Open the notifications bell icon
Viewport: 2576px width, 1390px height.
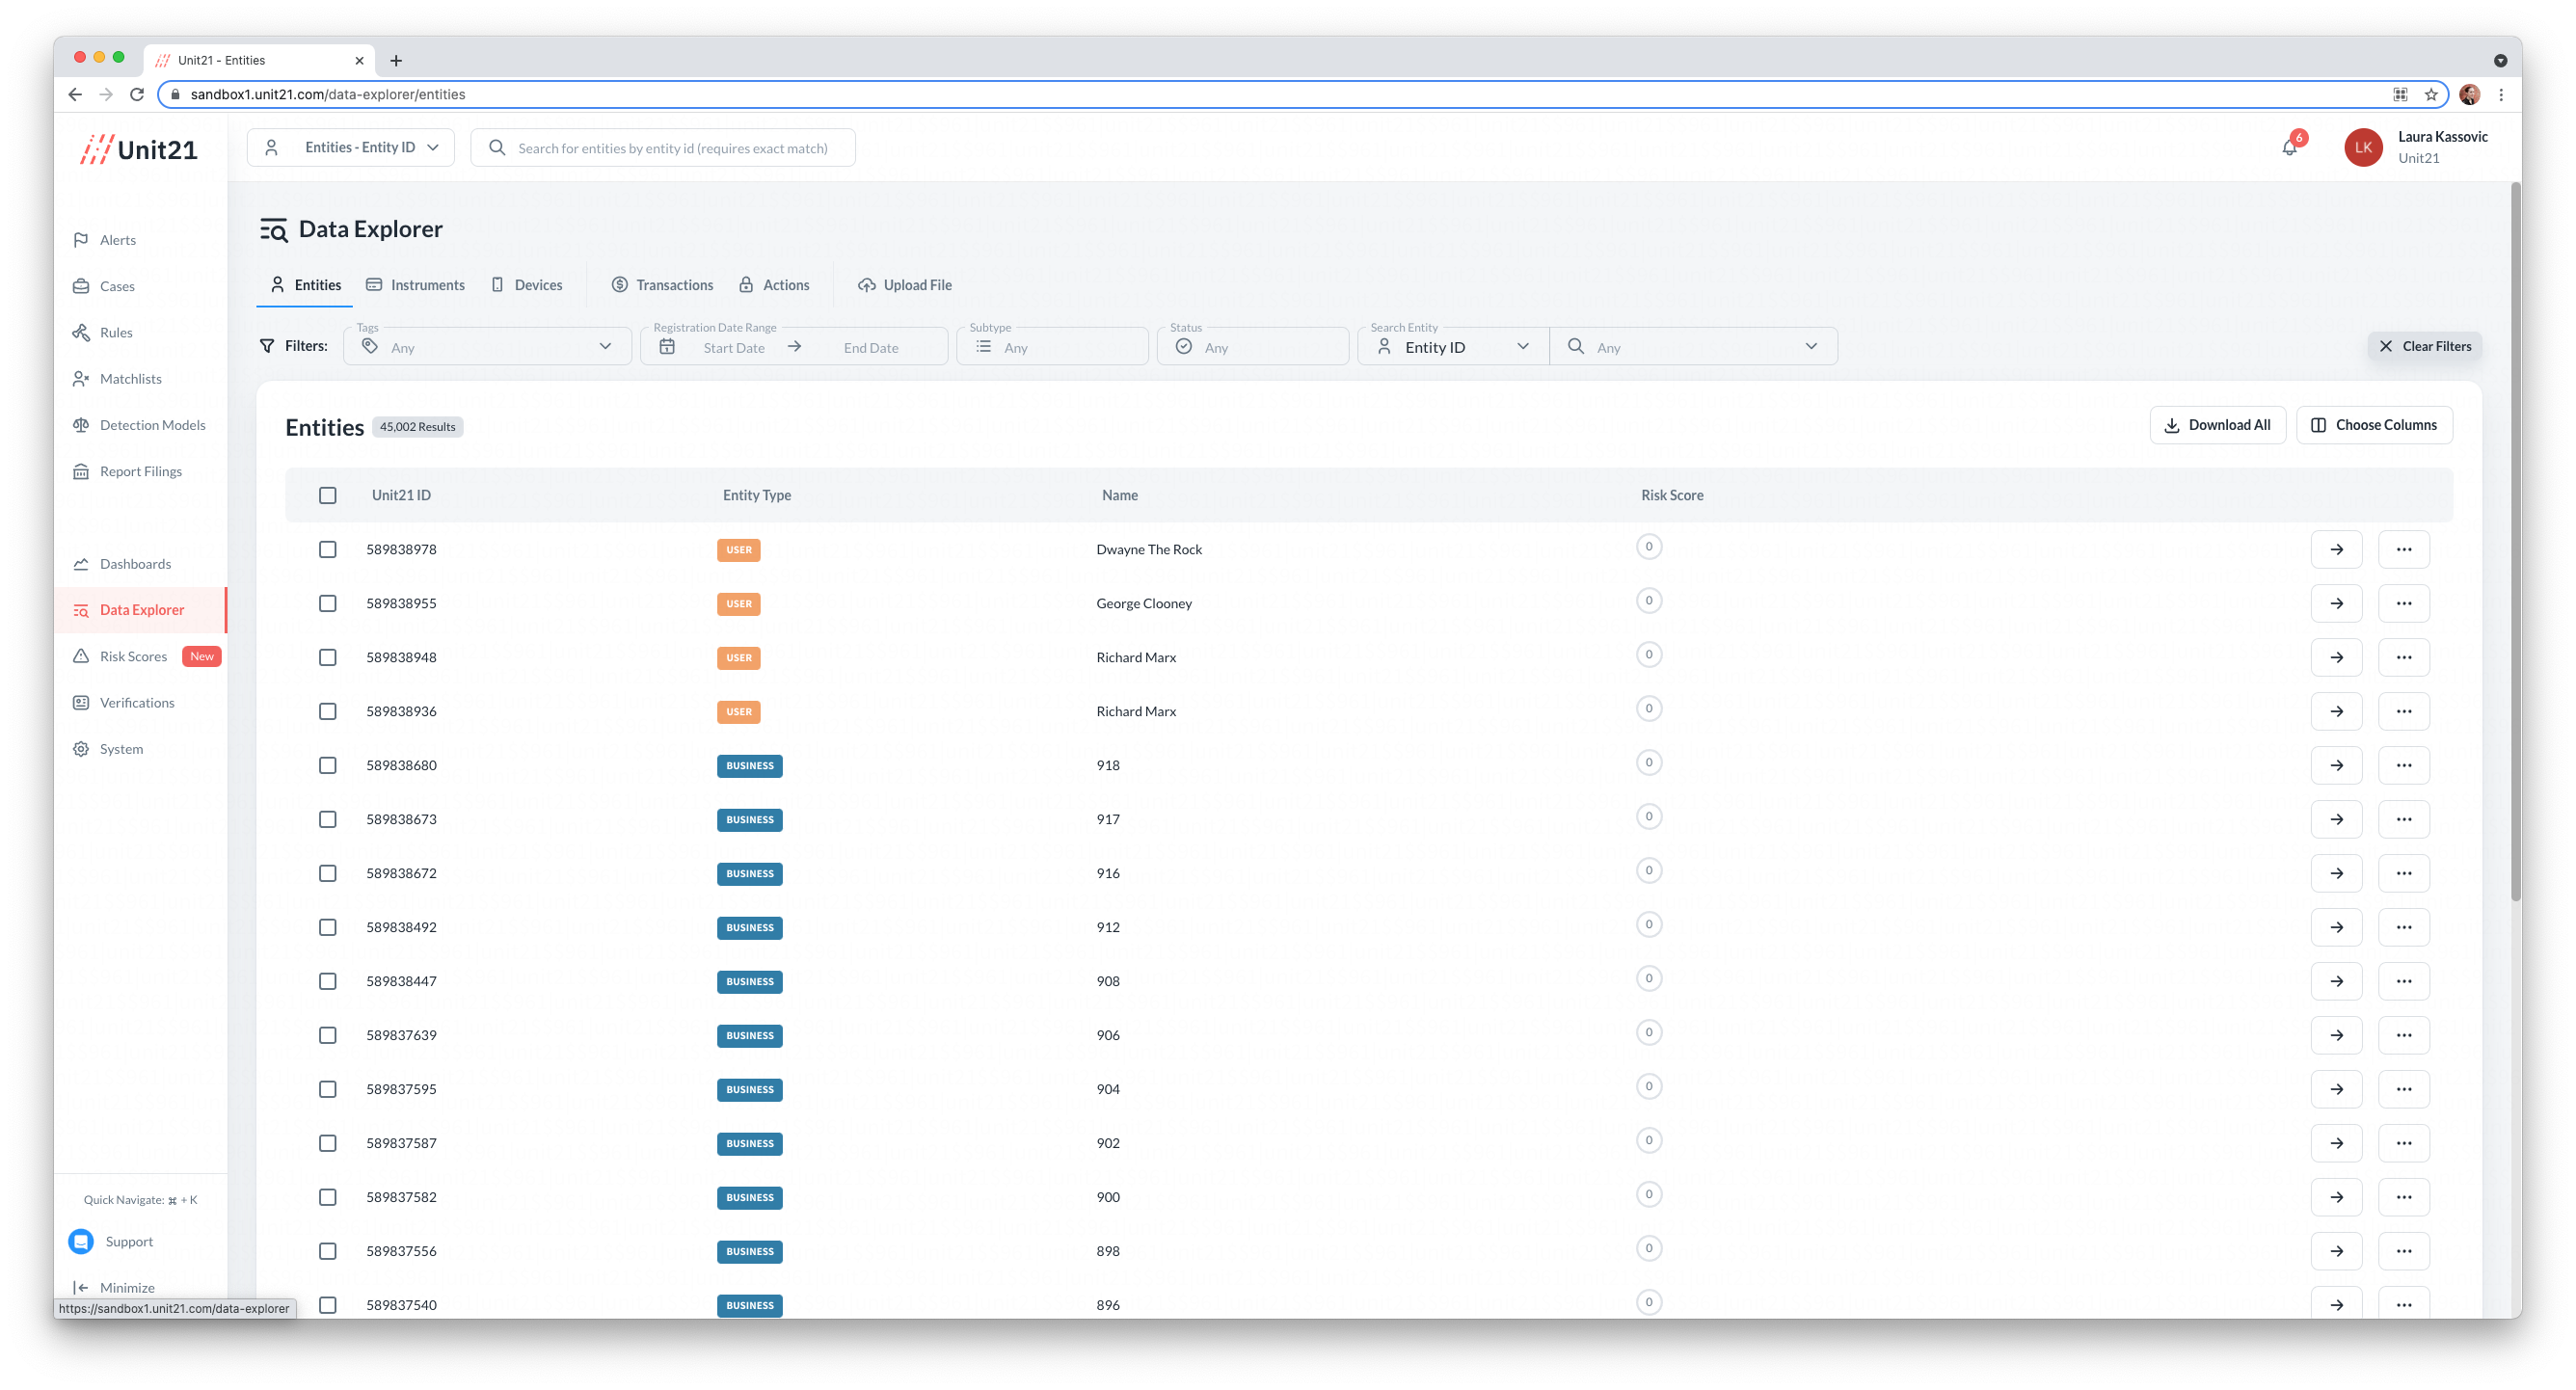[x=2289, y=148]
